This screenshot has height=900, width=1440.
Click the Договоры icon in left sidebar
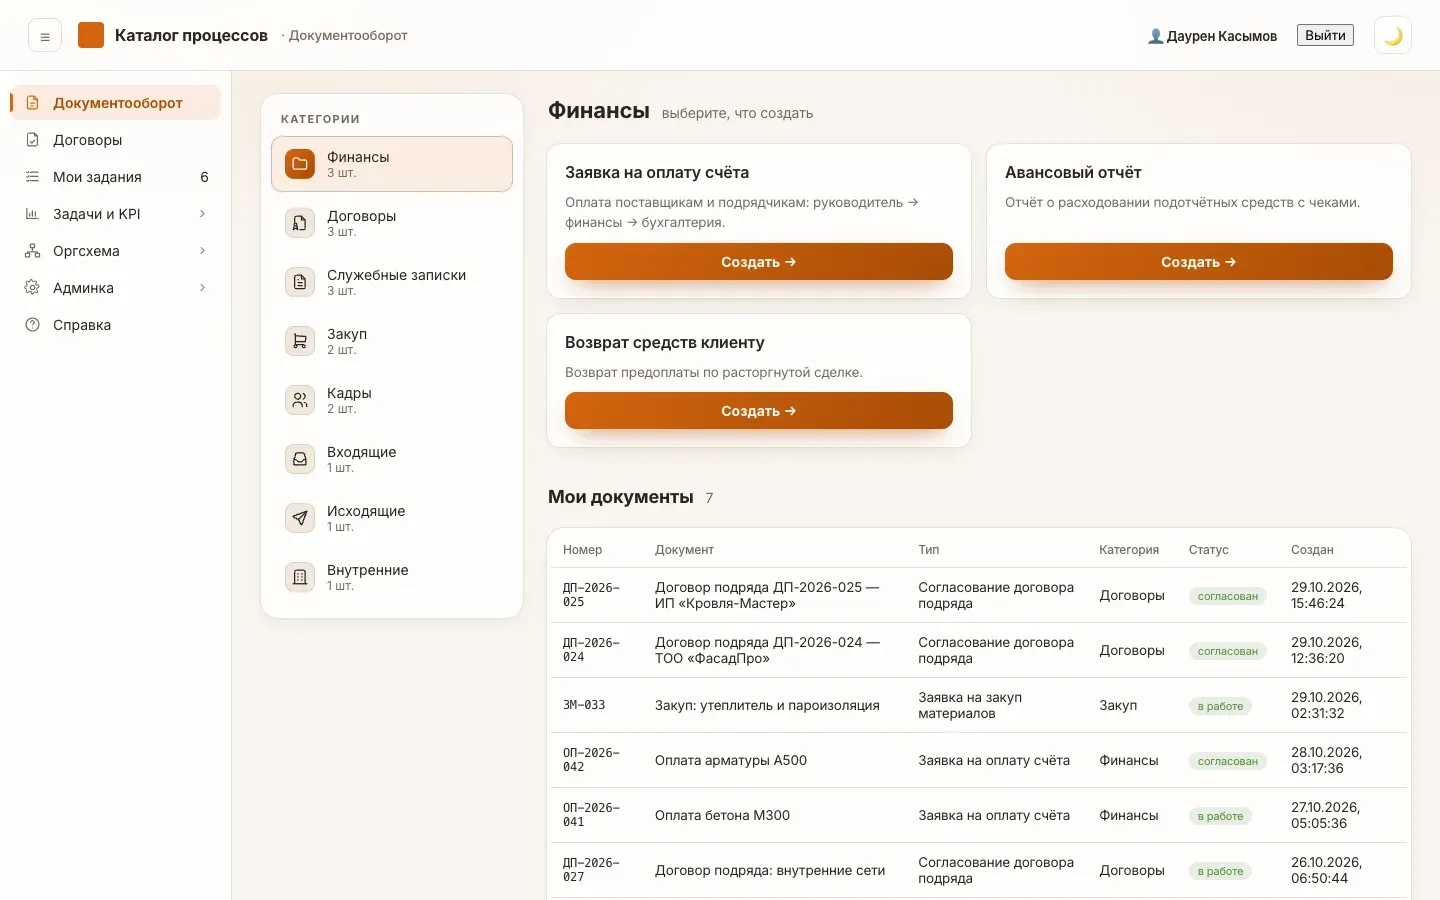pyautogui.click(x=32, y=140)
